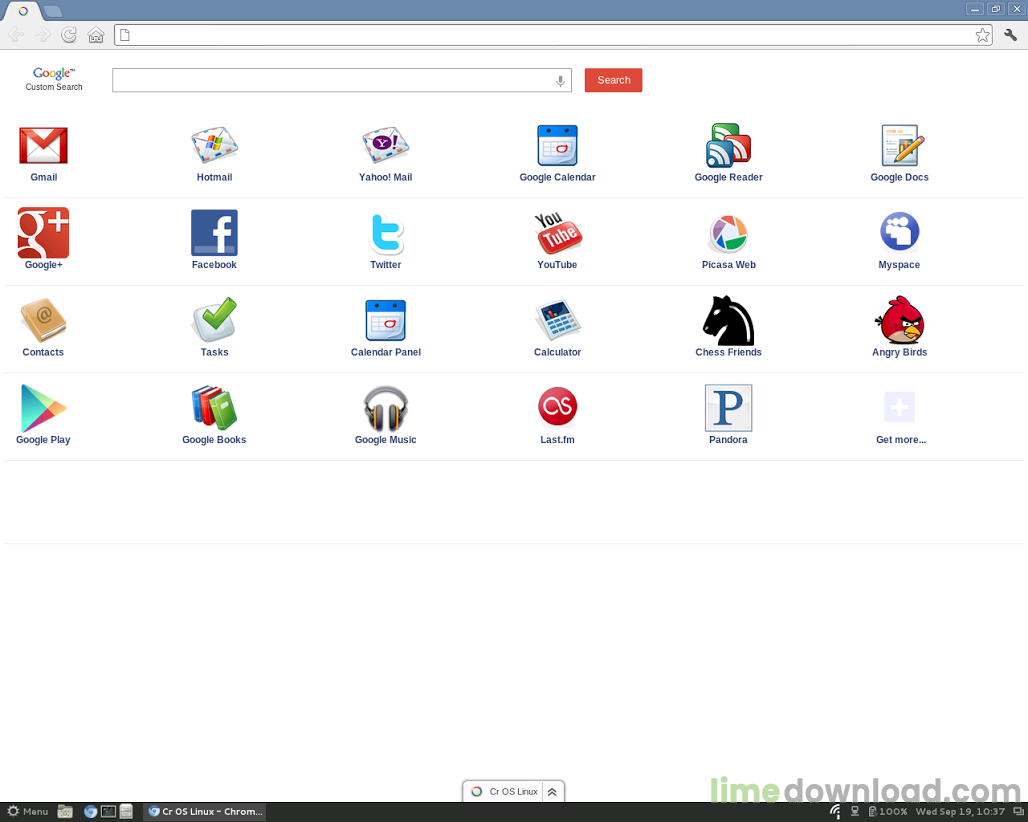The height and width of the screenshot is (822, 1028).
Task: Click the 100% battery indicator
Action: click(888, 812)
